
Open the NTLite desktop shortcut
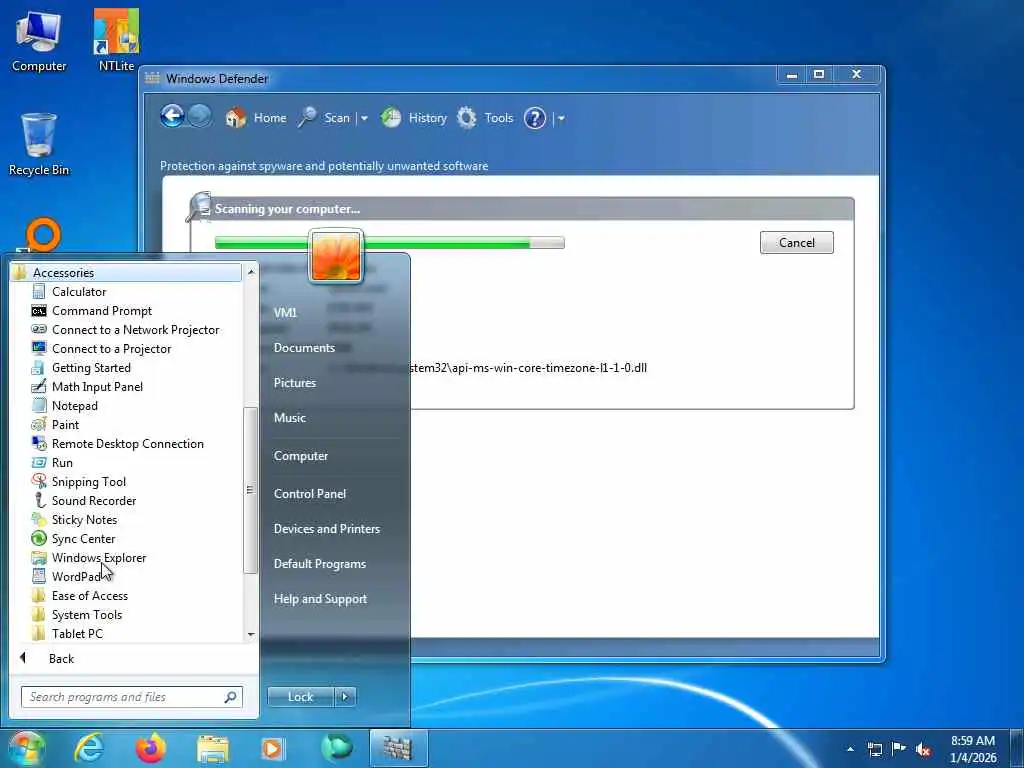click(116, 40)
